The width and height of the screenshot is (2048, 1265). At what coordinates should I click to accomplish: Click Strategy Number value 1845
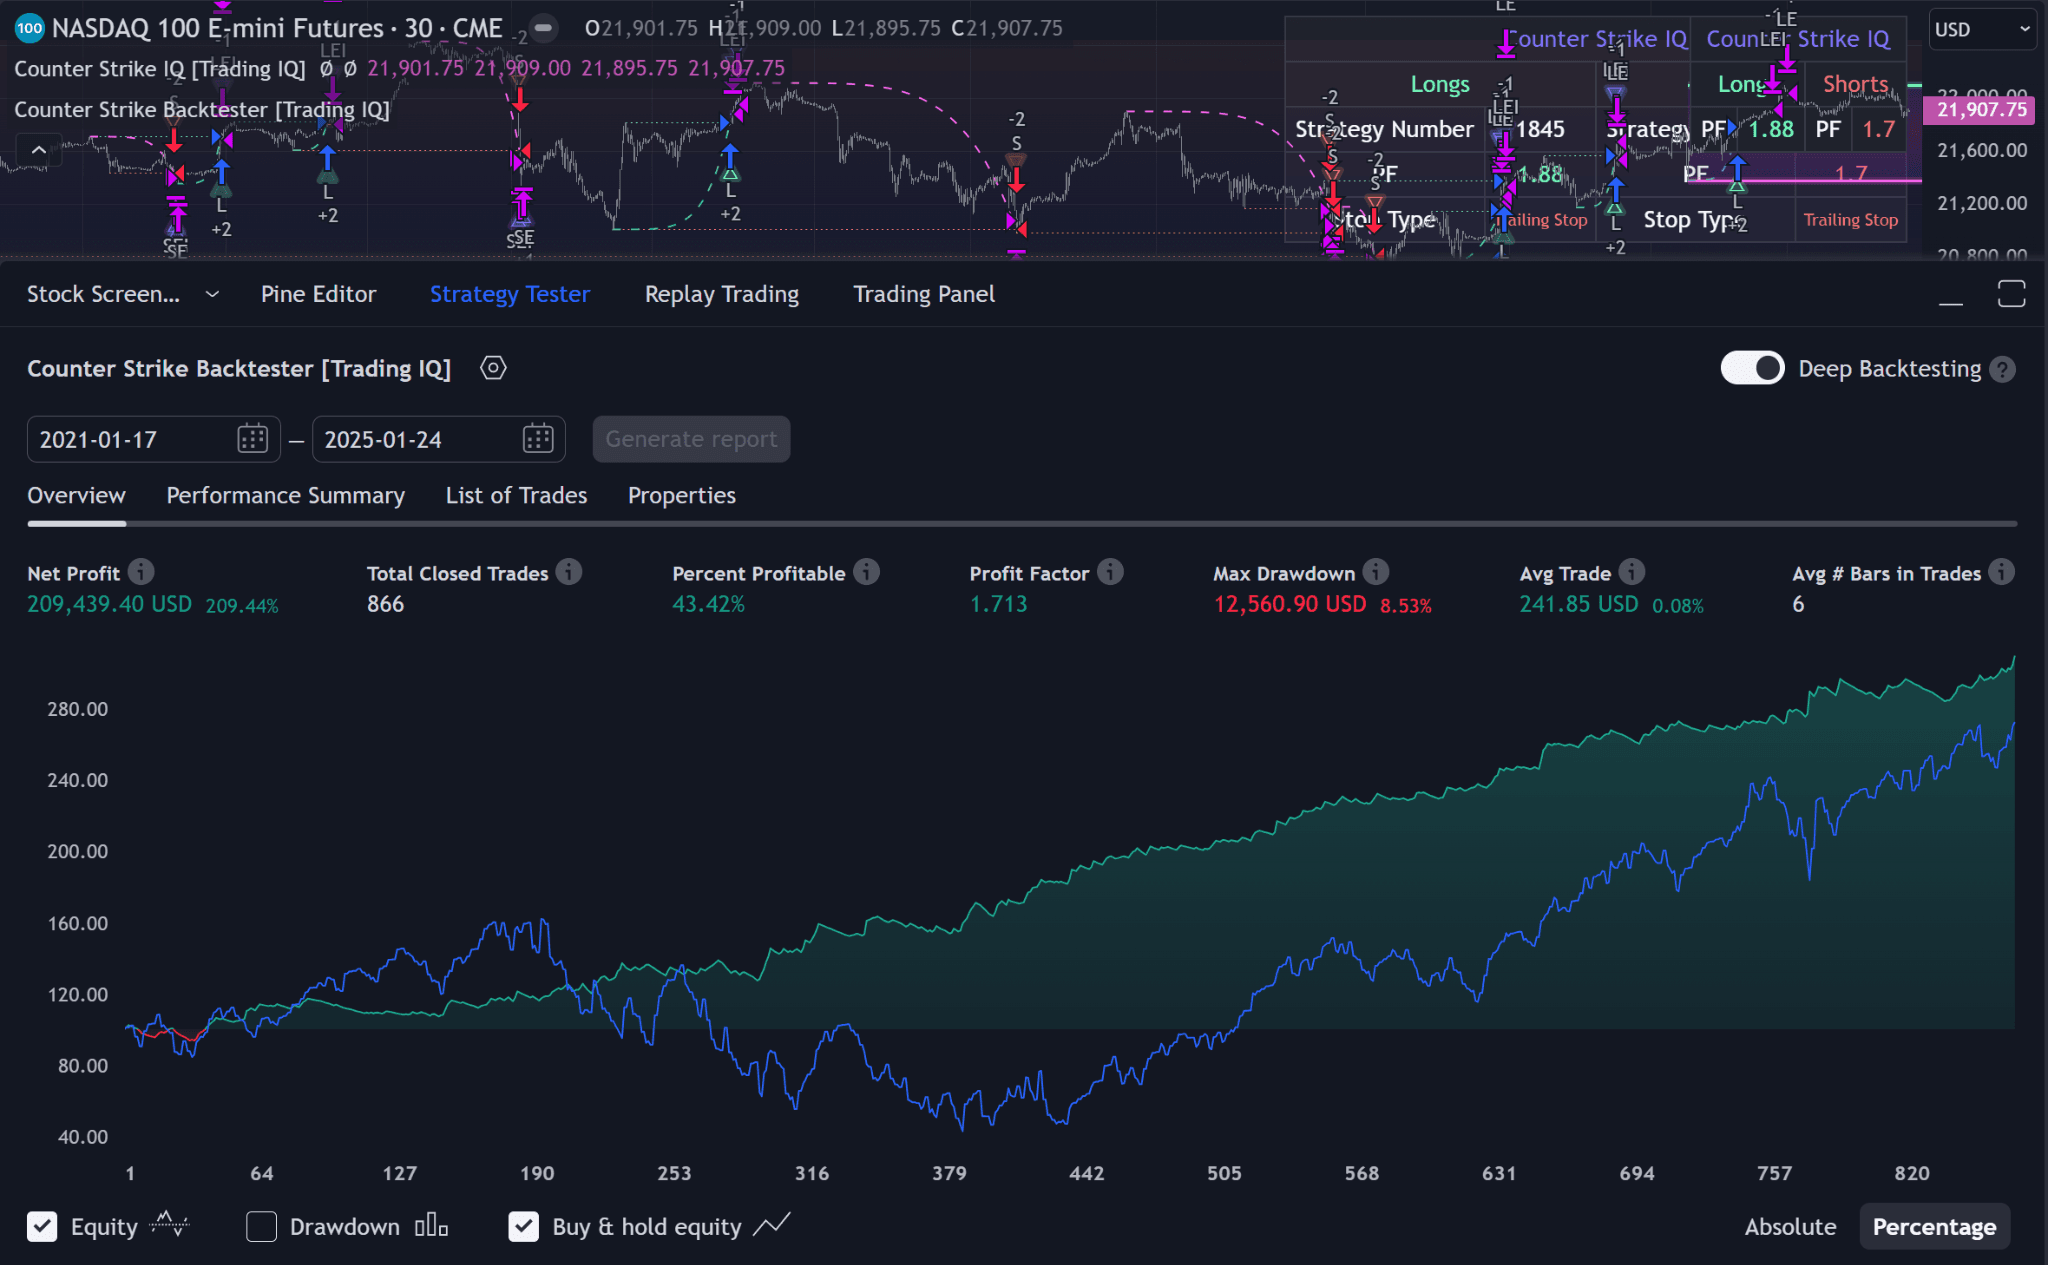pos(1540,129)
